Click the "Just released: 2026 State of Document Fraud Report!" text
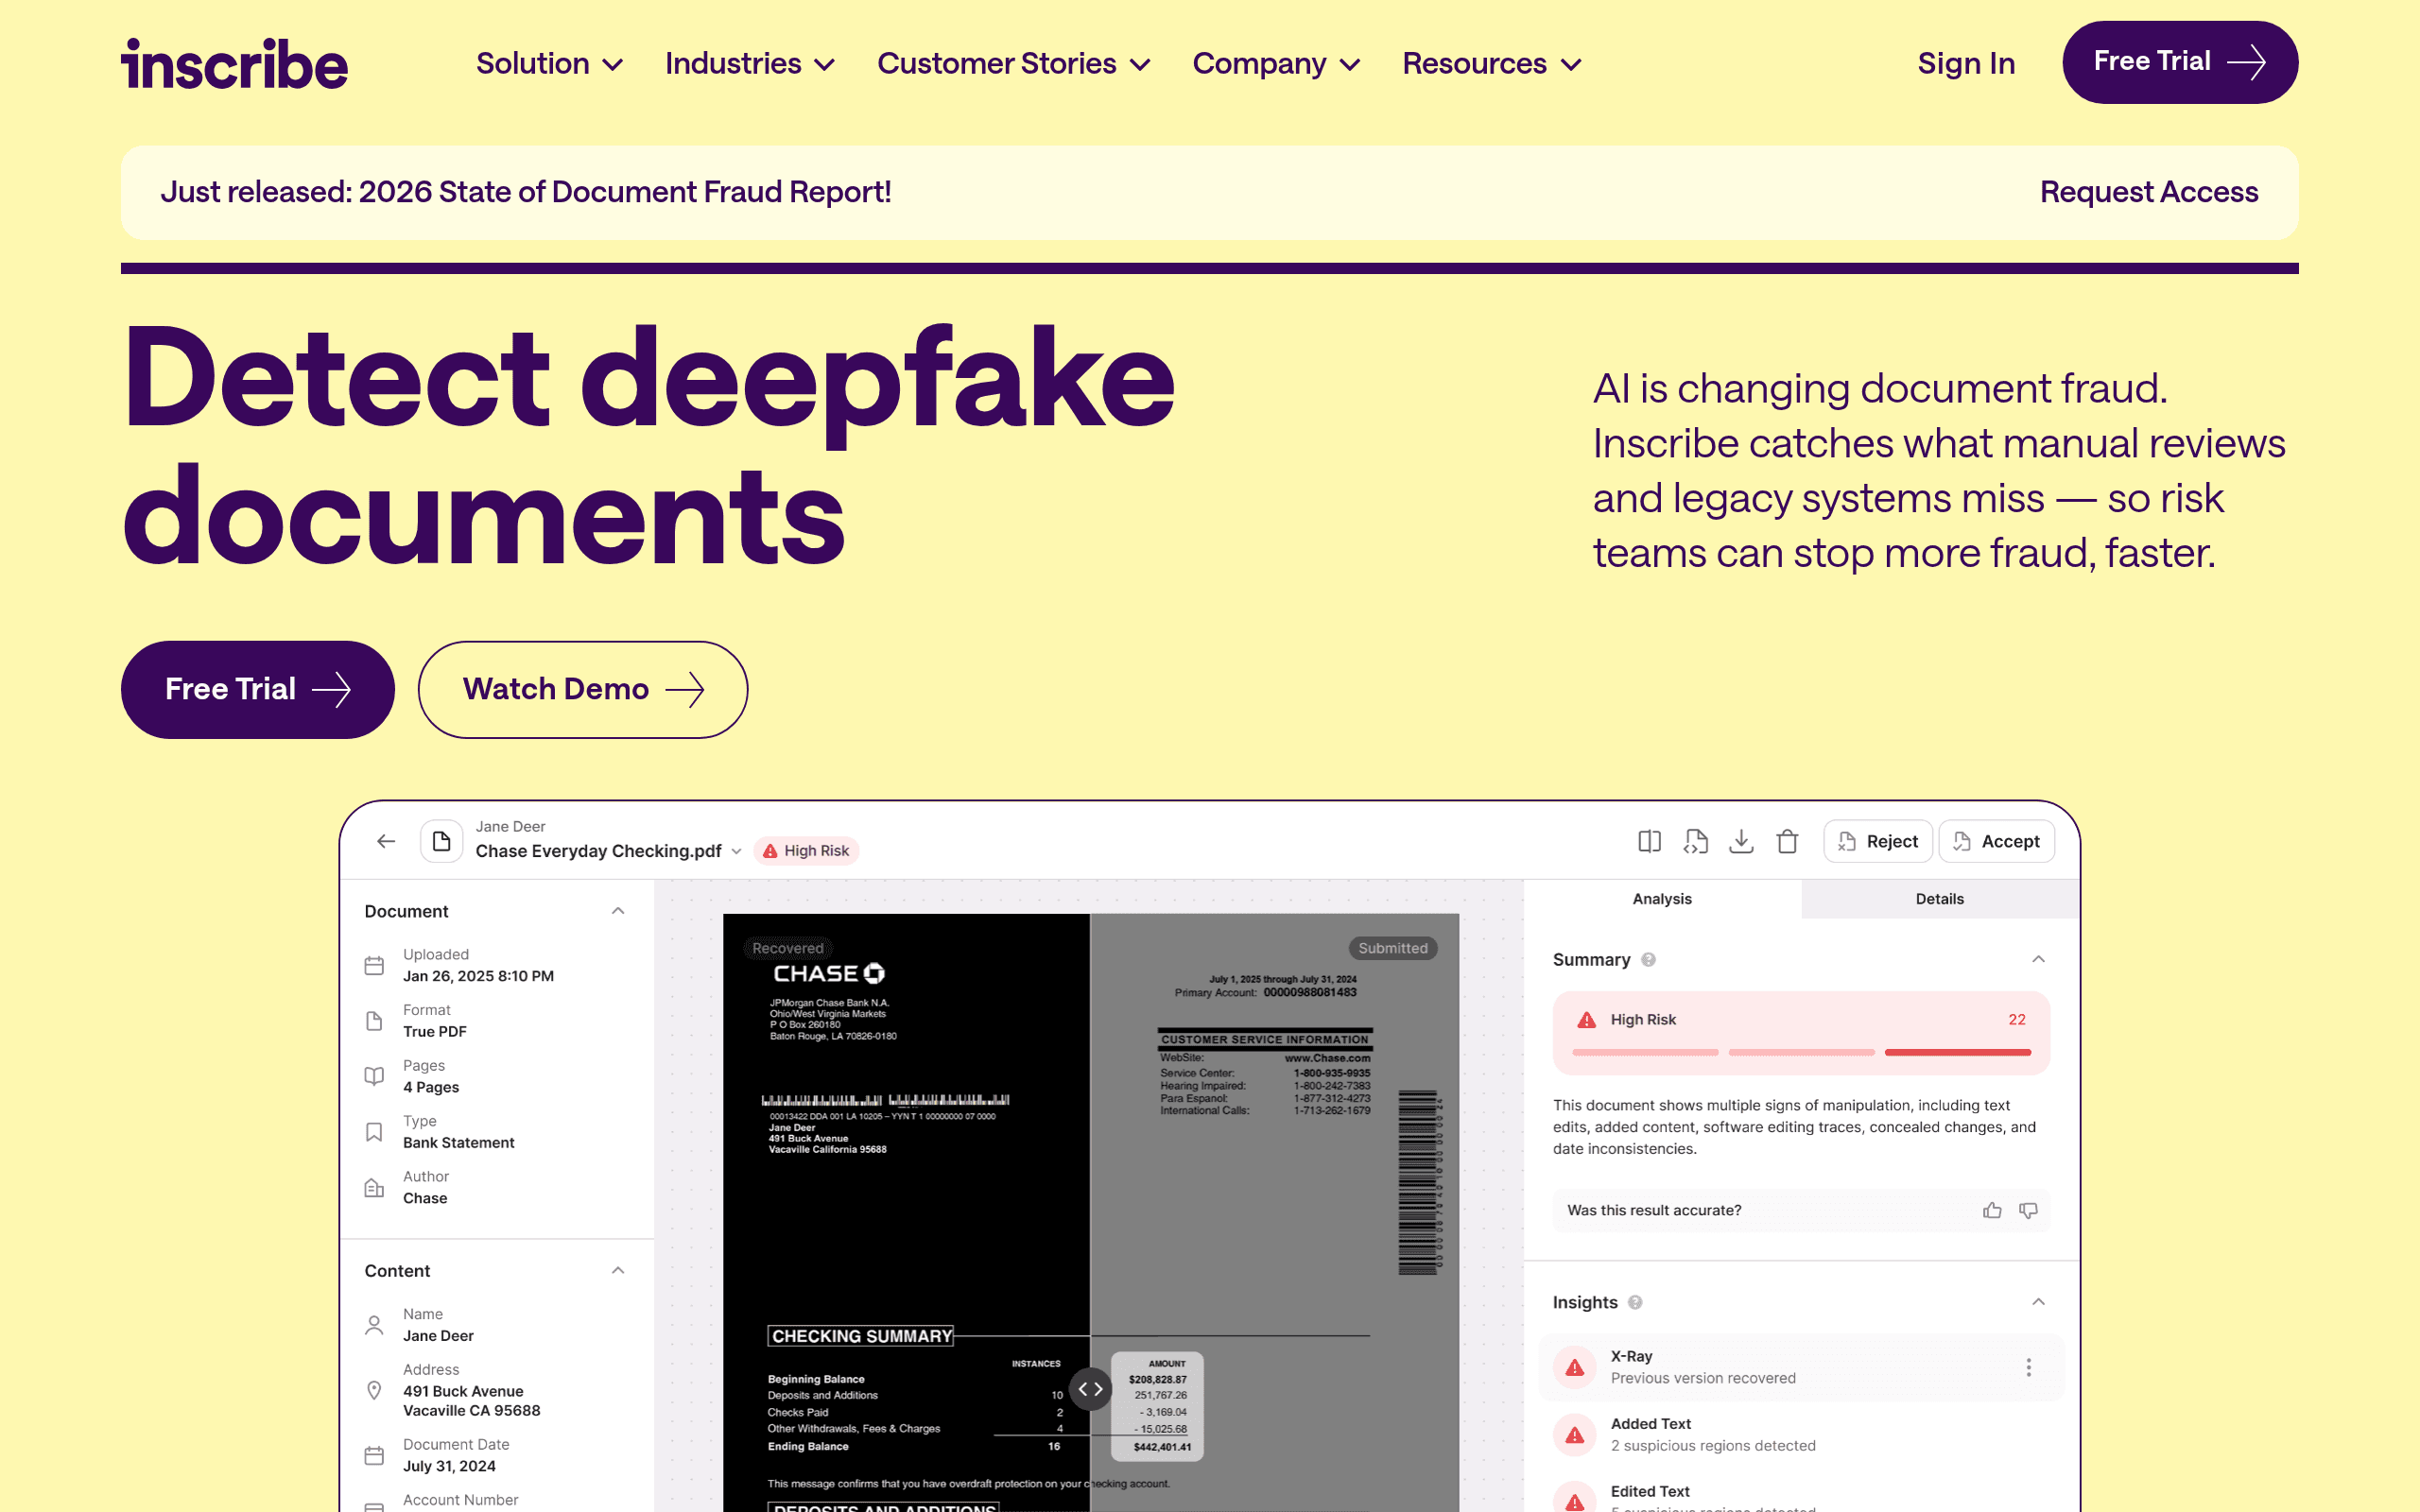The height and width of the screenshot is (1512, 2420). point(526,192)
